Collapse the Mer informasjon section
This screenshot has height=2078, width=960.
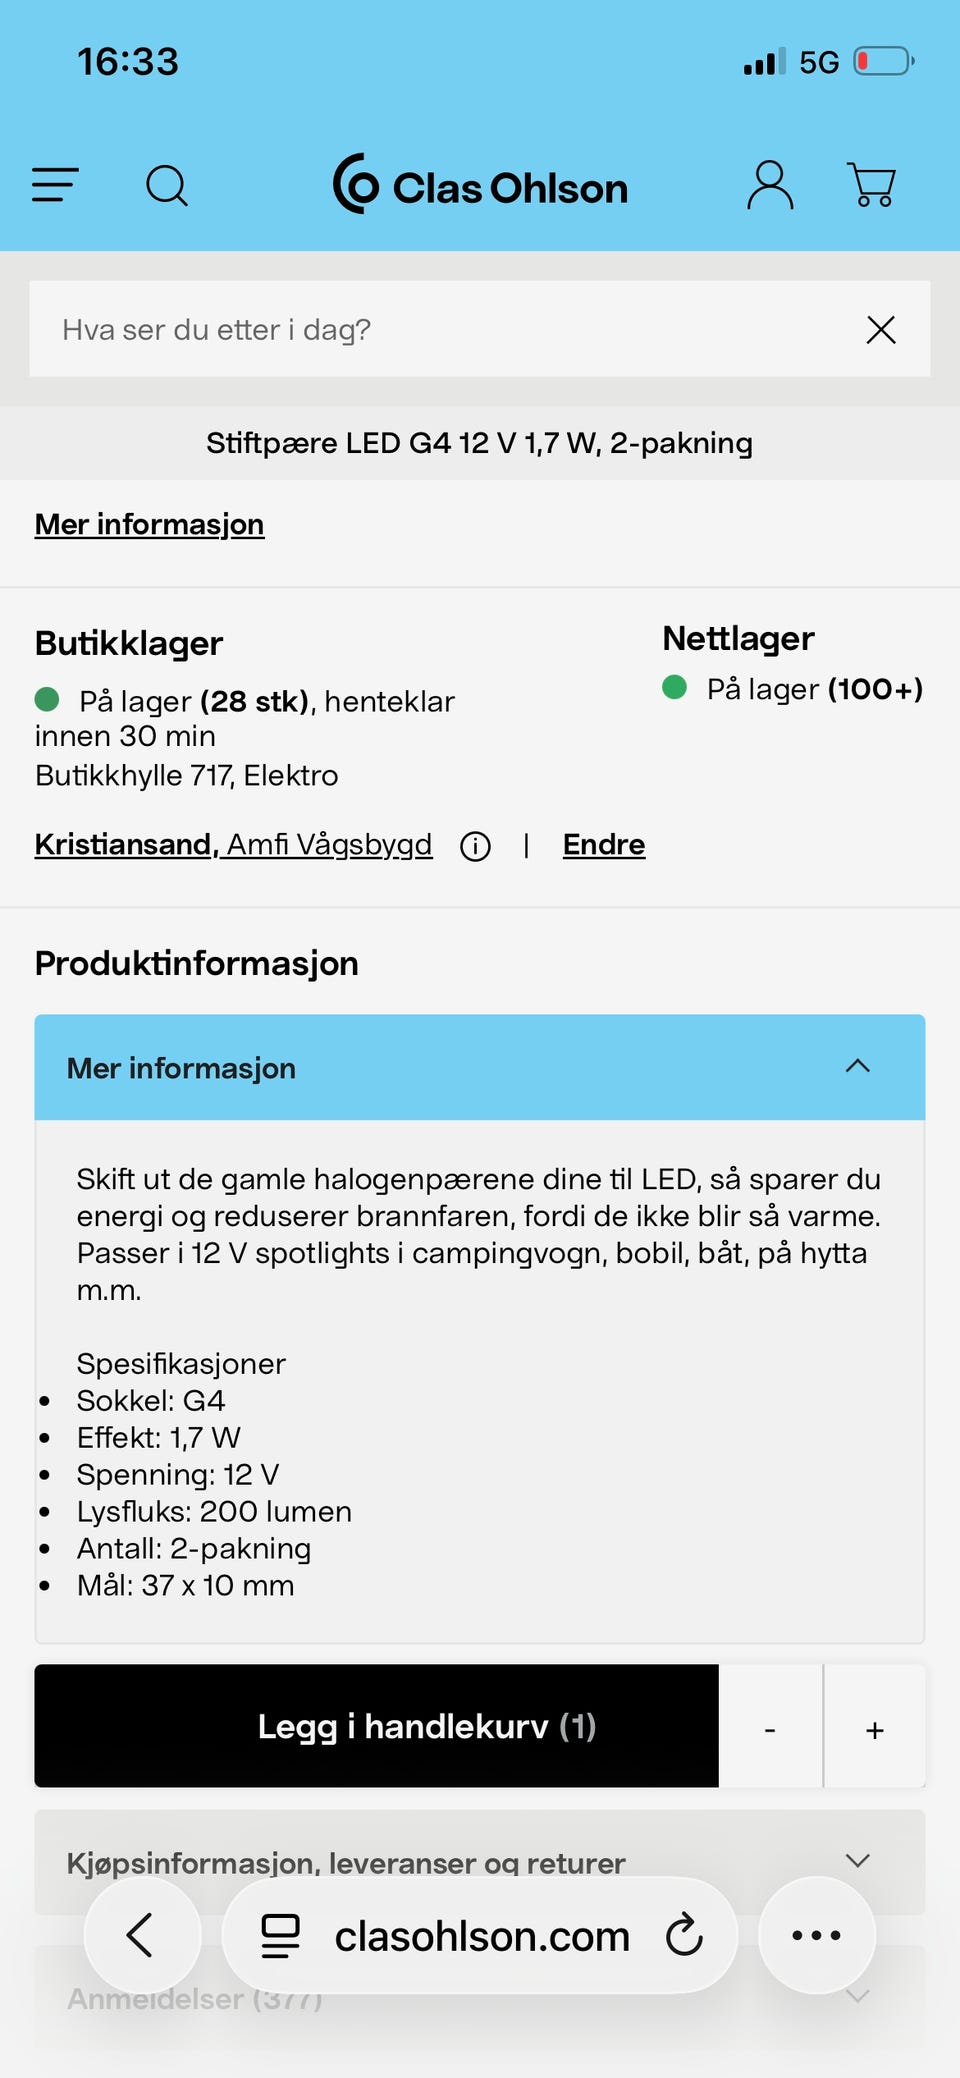click(857, 1066)
